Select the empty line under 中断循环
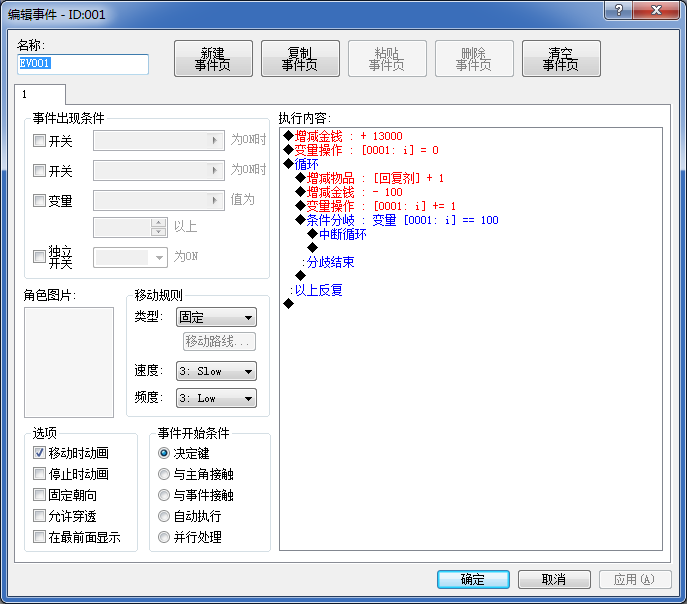687x604 pixels. point(312,248)
